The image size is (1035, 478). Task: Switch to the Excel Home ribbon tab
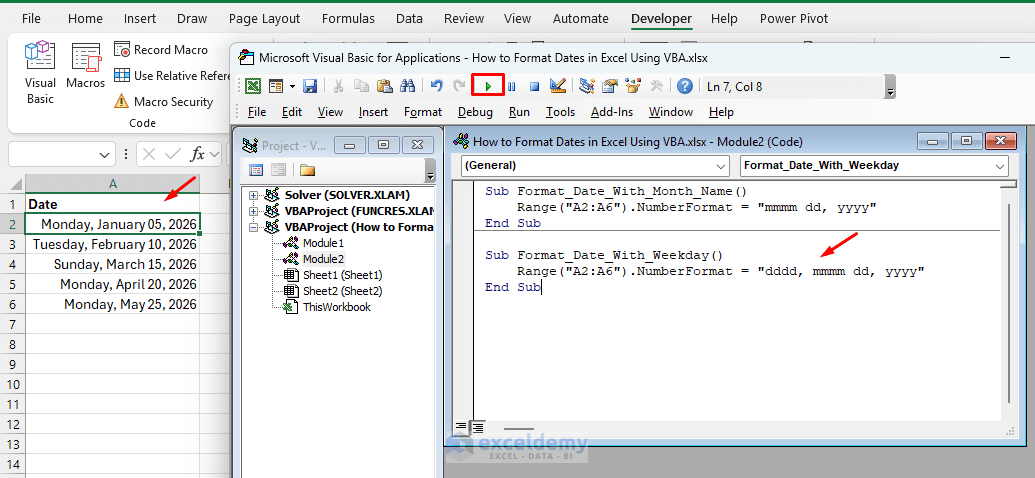(85, 18)
